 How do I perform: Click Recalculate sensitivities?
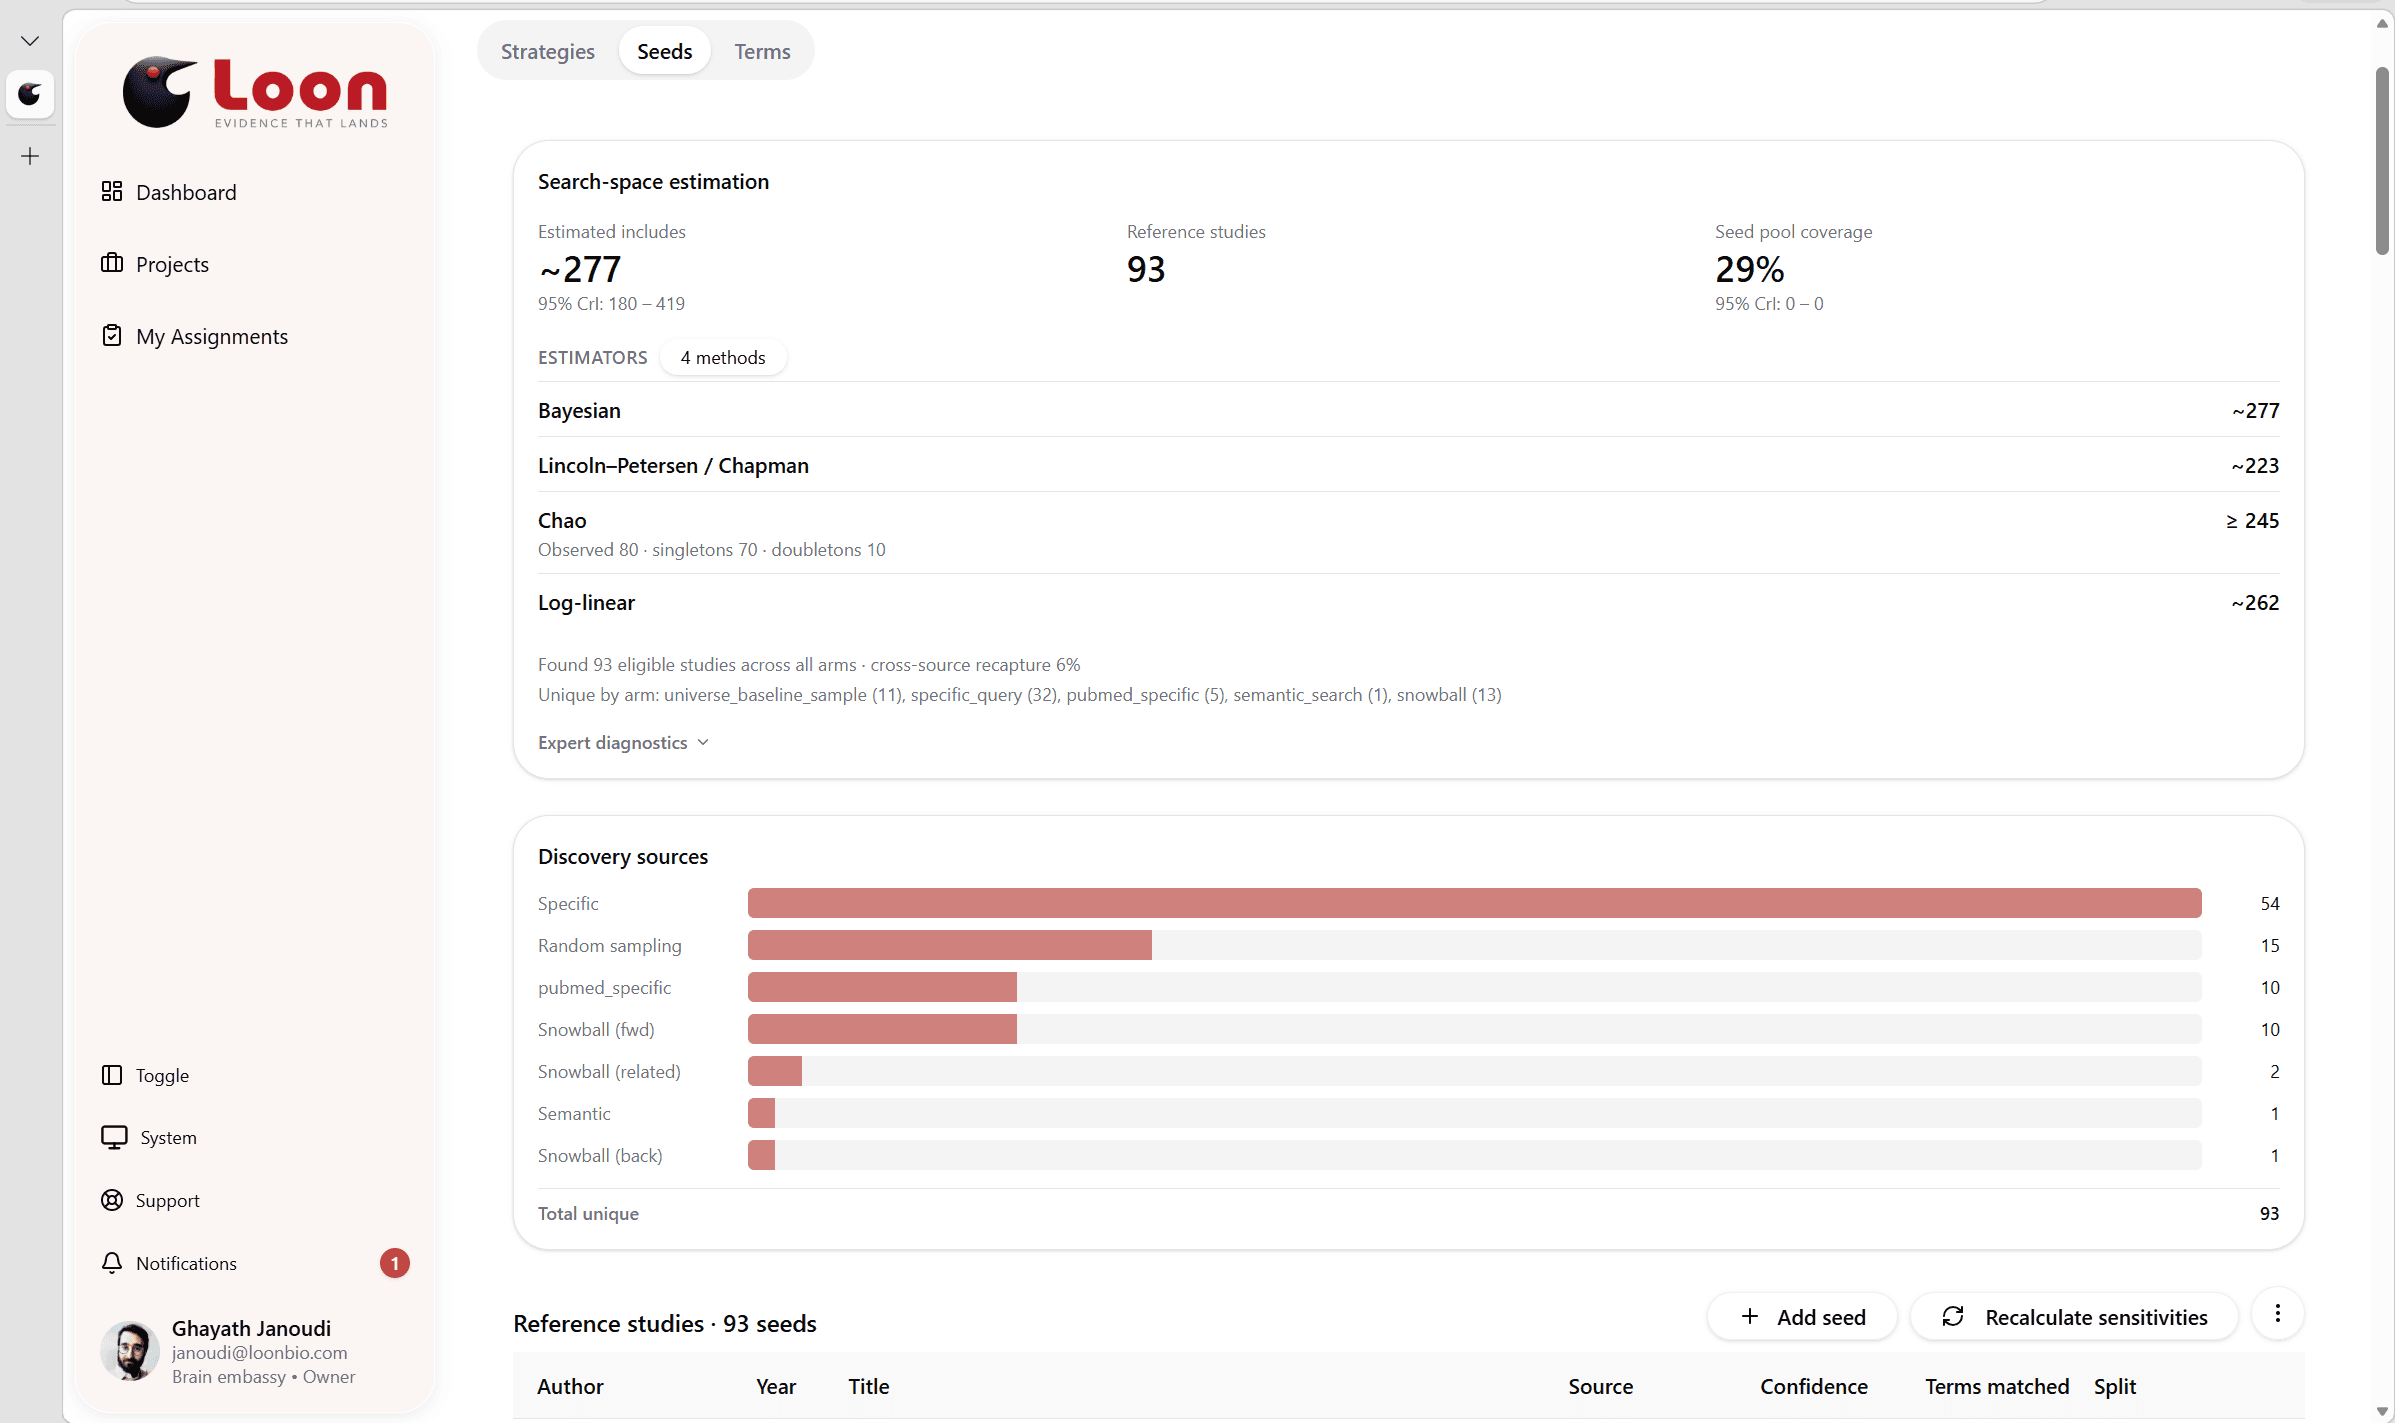2074,1317
